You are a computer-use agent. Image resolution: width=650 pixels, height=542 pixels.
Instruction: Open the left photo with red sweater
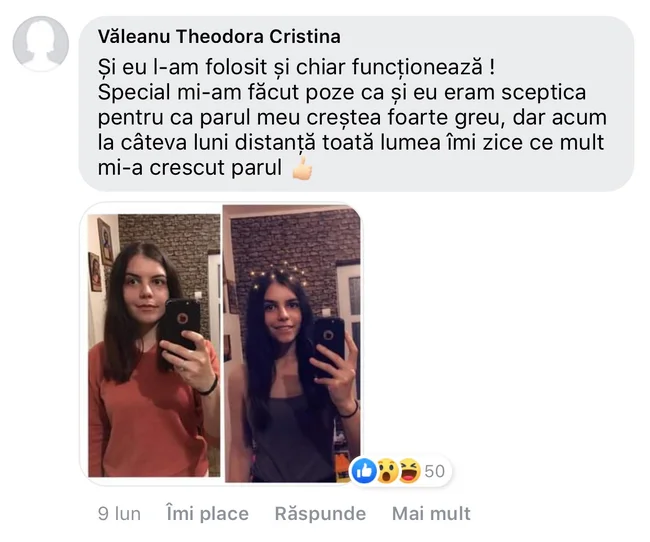click(x=154, y=345)
